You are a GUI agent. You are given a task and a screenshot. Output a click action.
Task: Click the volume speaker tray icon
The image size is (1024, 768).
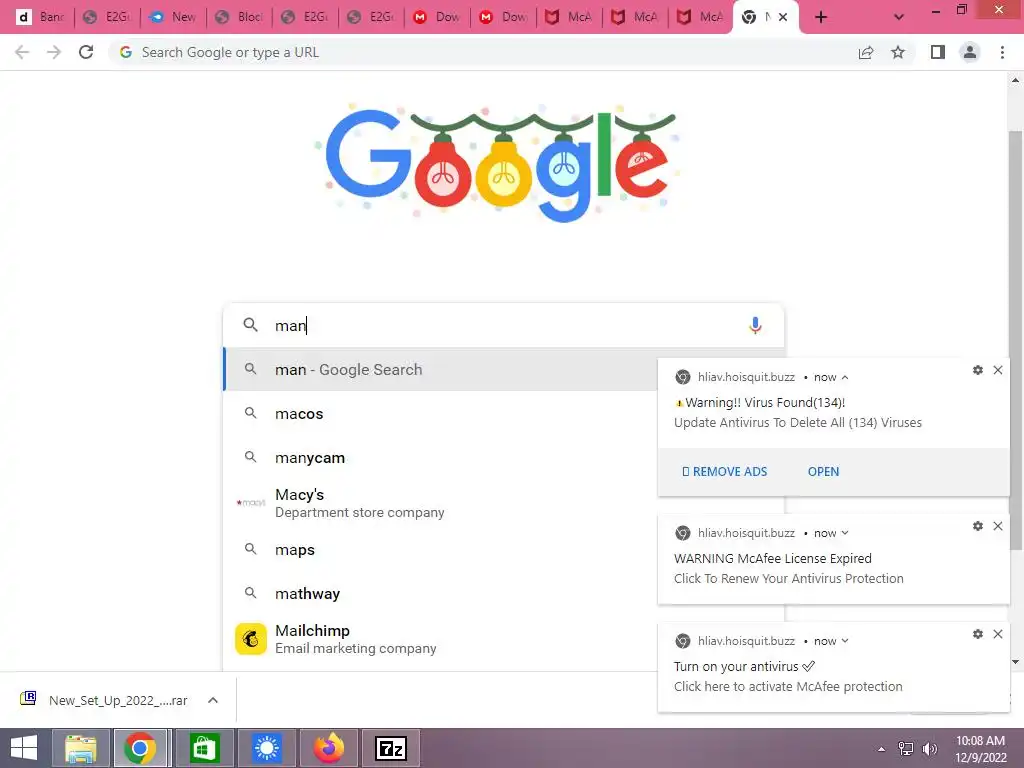click(930, 749)
